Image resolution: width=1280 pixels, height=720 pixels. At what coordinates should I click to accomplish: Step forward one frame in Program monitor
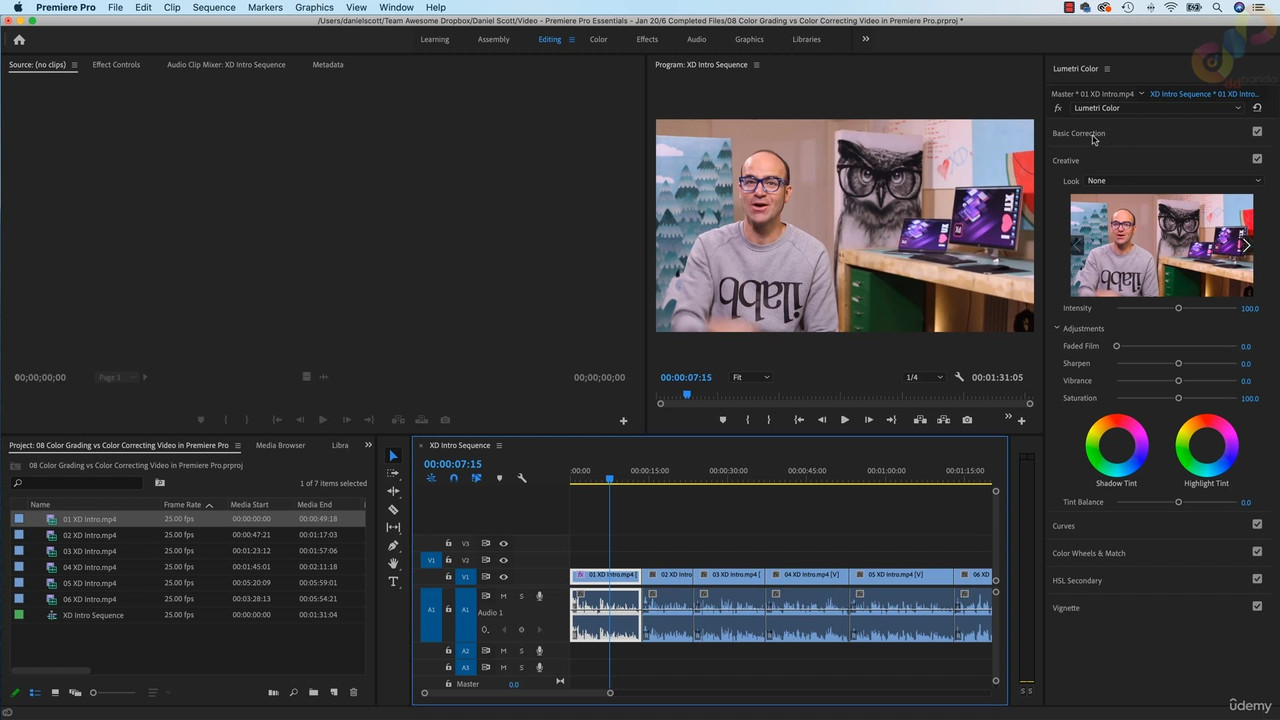(x=868, y=420)
